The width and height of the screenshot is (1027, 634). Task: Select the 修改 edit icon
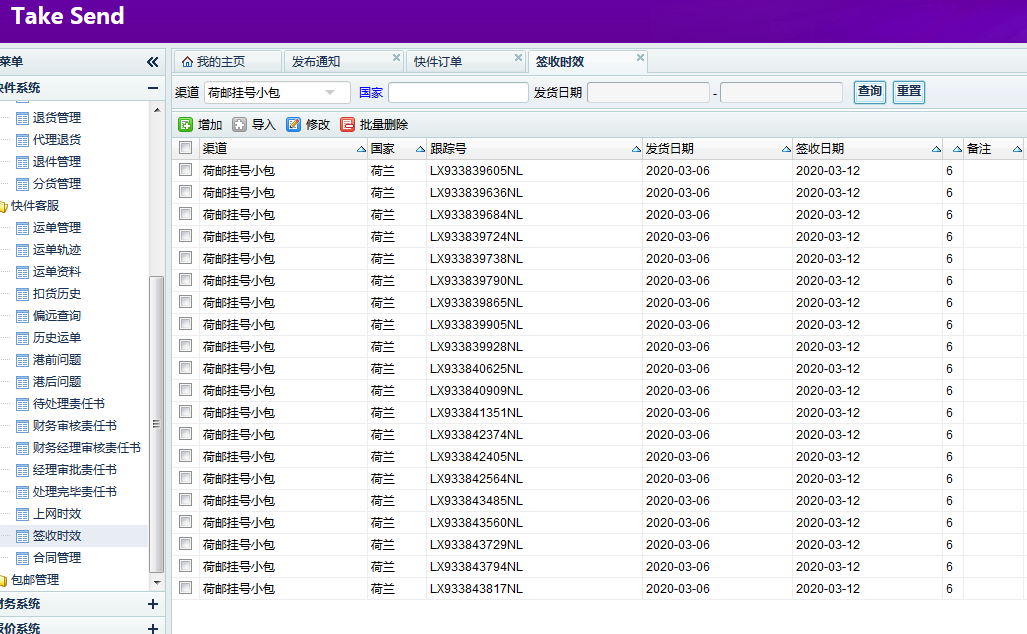(x=293, y=124)
